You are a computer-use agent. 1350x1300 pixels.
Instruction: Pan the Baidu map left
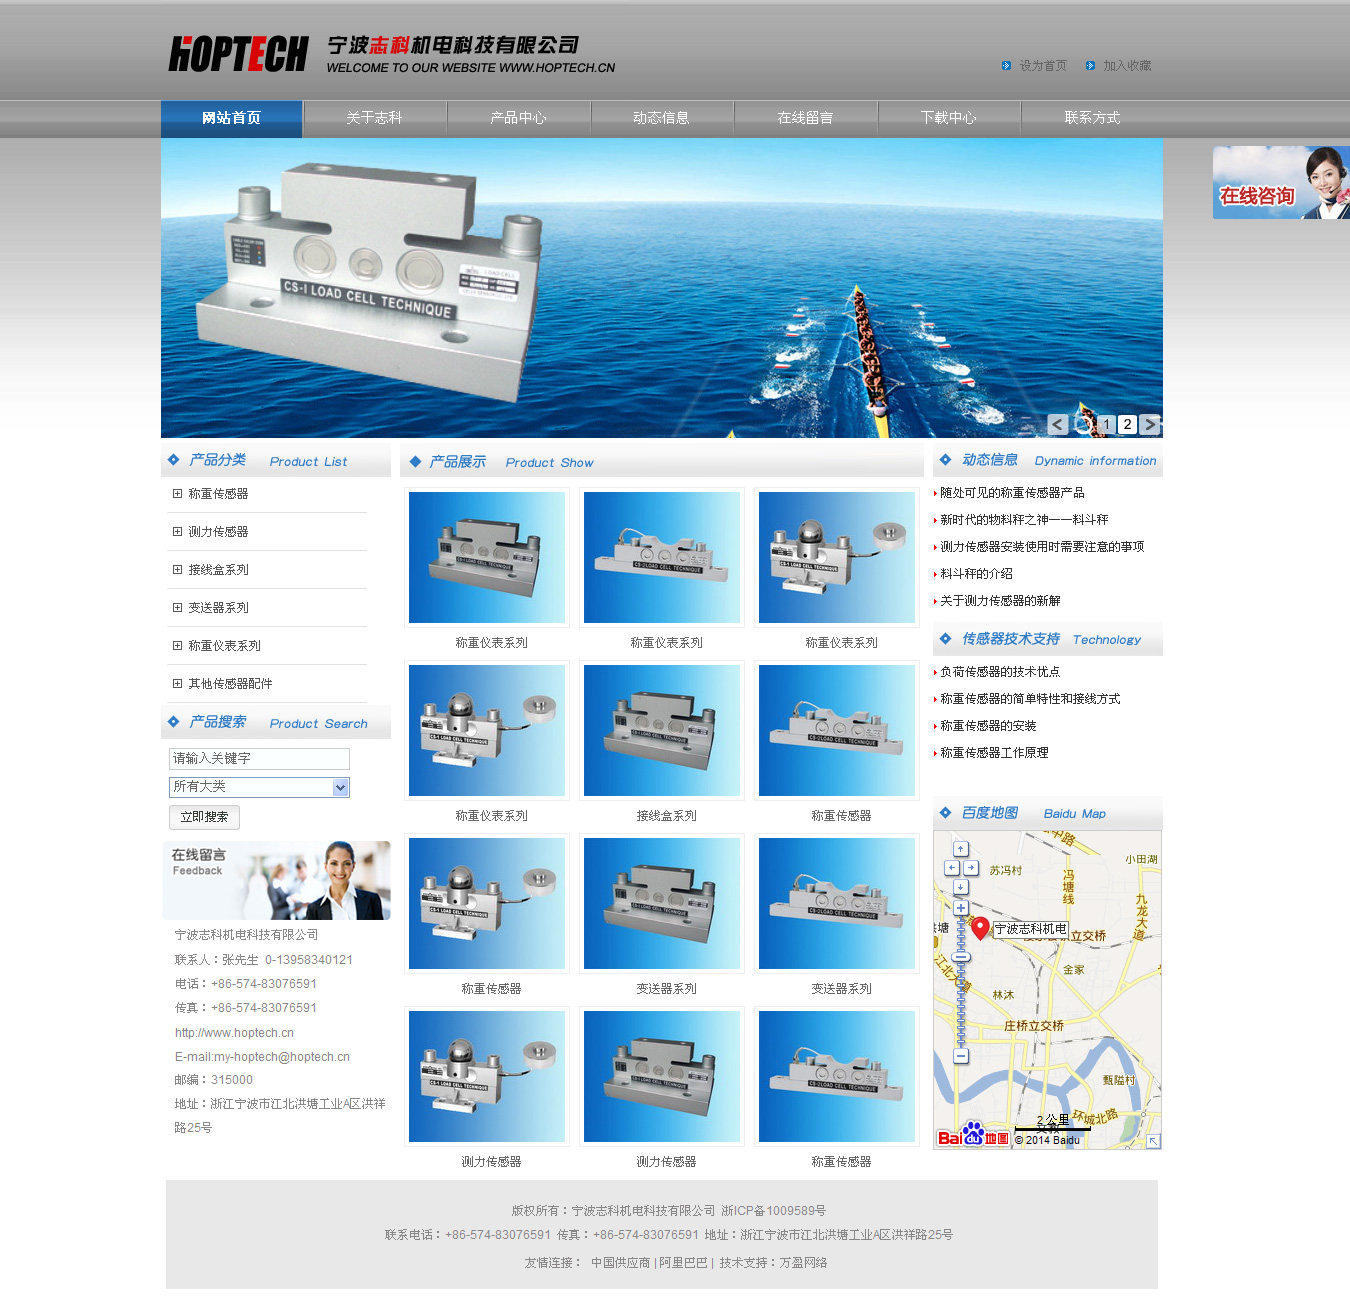[951, 868]
